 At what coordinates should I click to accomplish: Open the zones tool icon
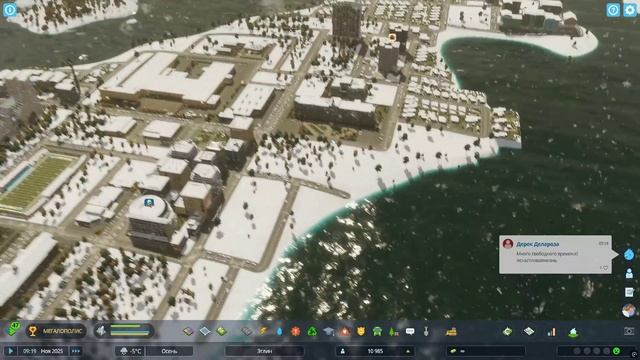(x=188, y=331)
